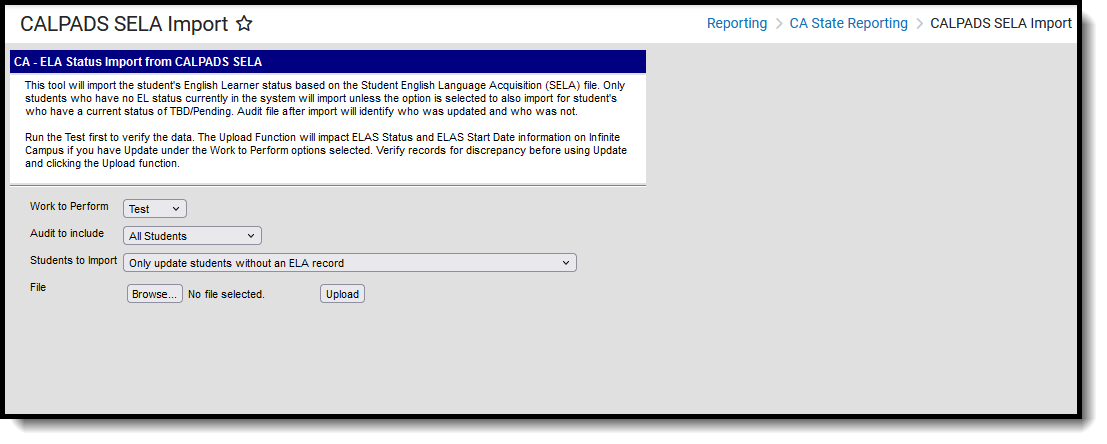Click the Work to Perform label
Image resolution: width=1107 pixels, height=444 pixels.
click(x=69, y=206)
